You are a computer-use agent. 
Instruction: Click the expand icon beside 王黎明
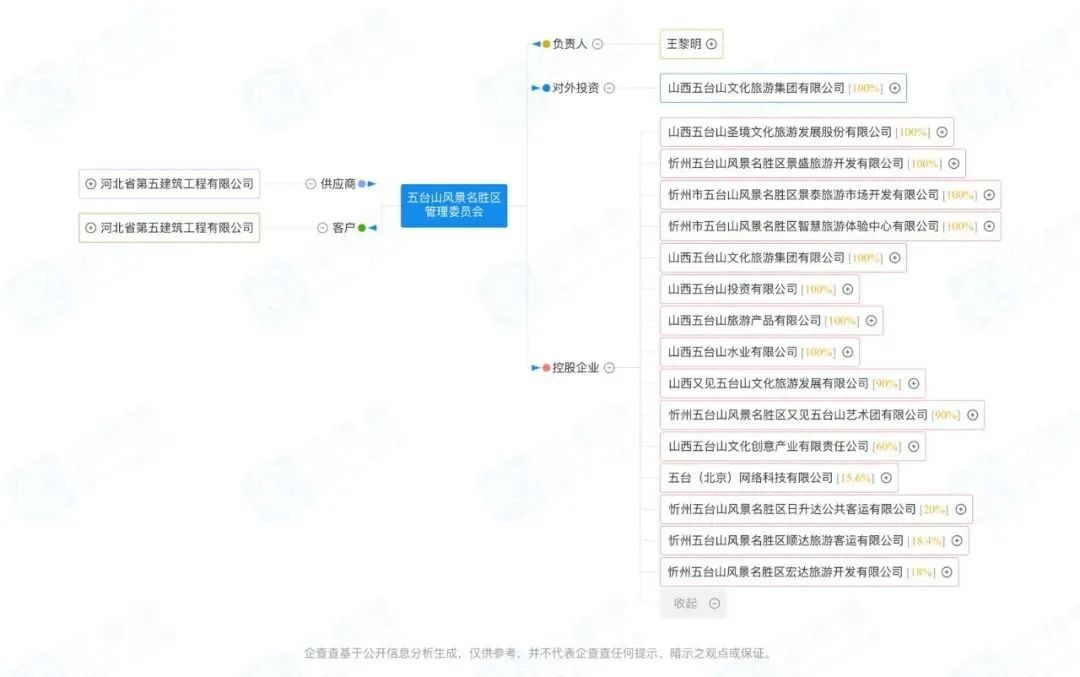(x=709, y=44)
